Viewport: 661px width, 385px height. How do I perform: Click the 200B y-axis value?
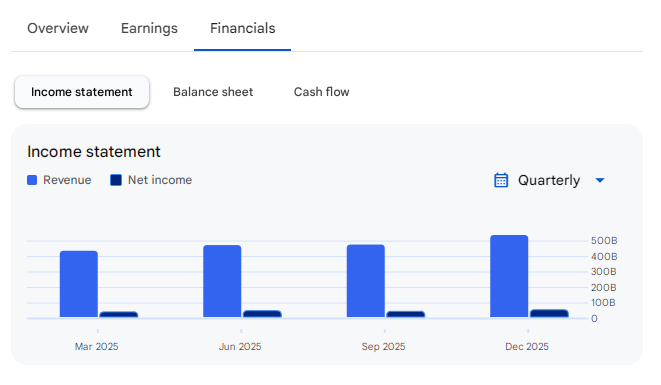point(603,288)
